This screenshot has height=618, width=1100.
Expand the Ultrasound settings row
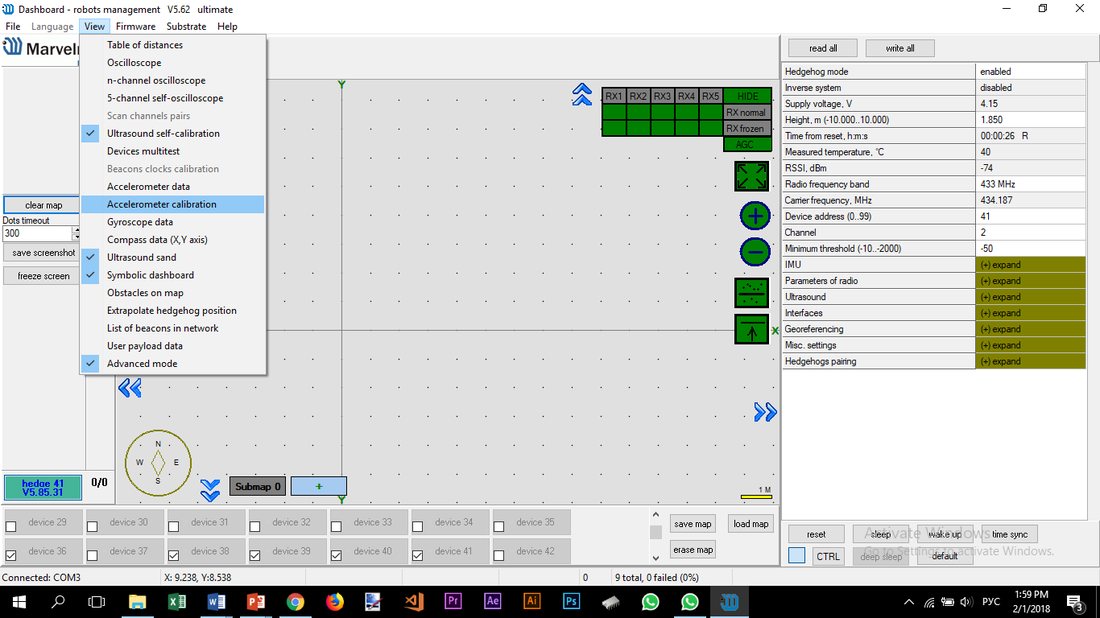tap(1031, 297)
